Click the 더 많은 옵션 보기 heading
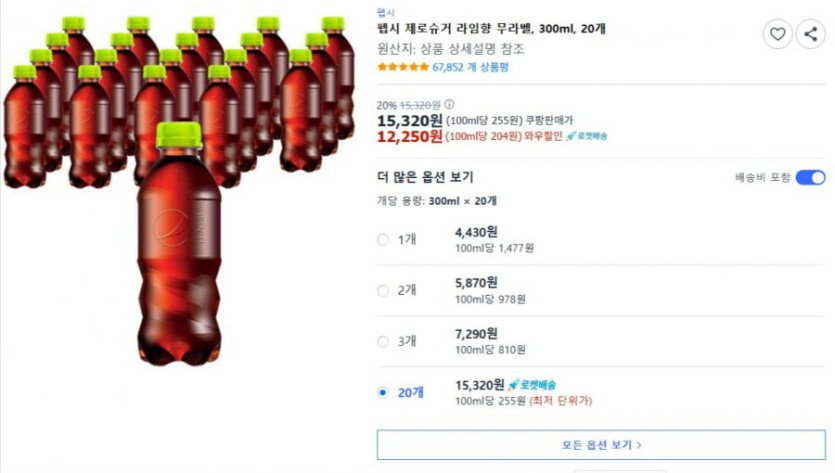This screenshot has width=835, height=473. click(425, 177)
